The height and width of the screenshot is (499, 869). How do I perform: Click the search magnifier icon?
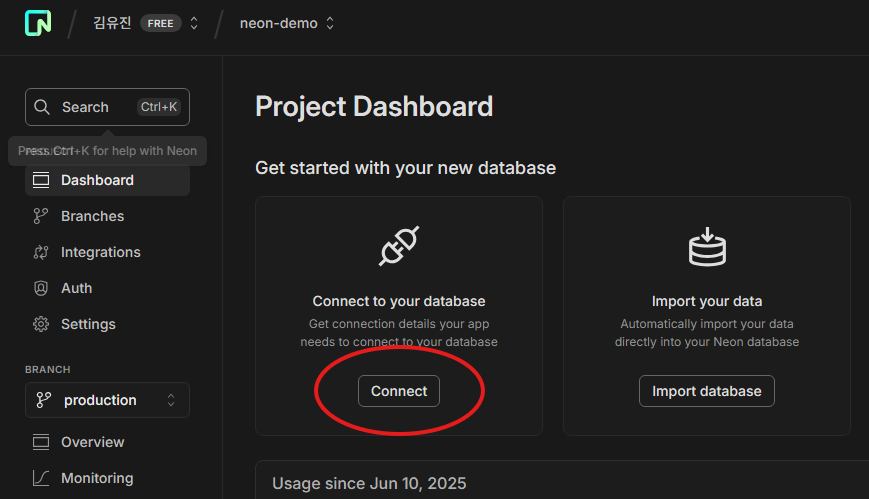pos(42,107)
